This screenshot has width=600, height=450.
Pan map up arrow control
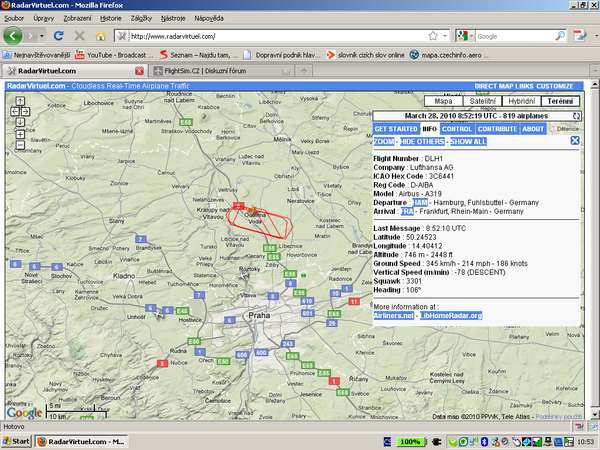[20, 101]
